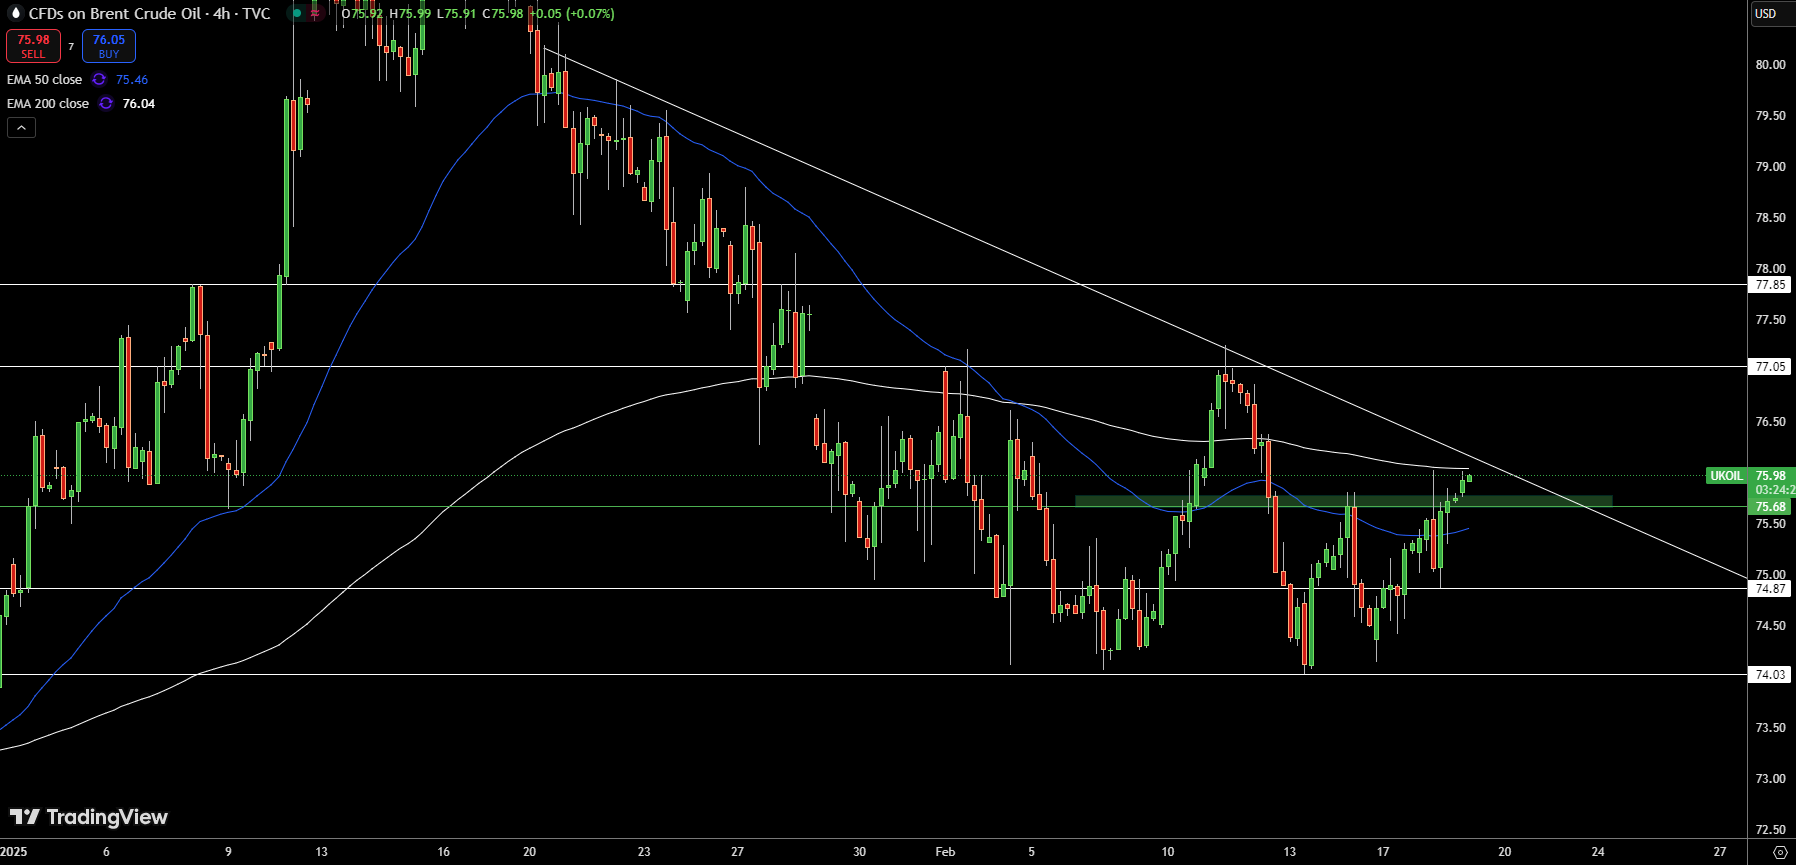Click the UKOIL symbol label on the price axis
Screen dimensions: 1796x865
(x=1727, y=476)
